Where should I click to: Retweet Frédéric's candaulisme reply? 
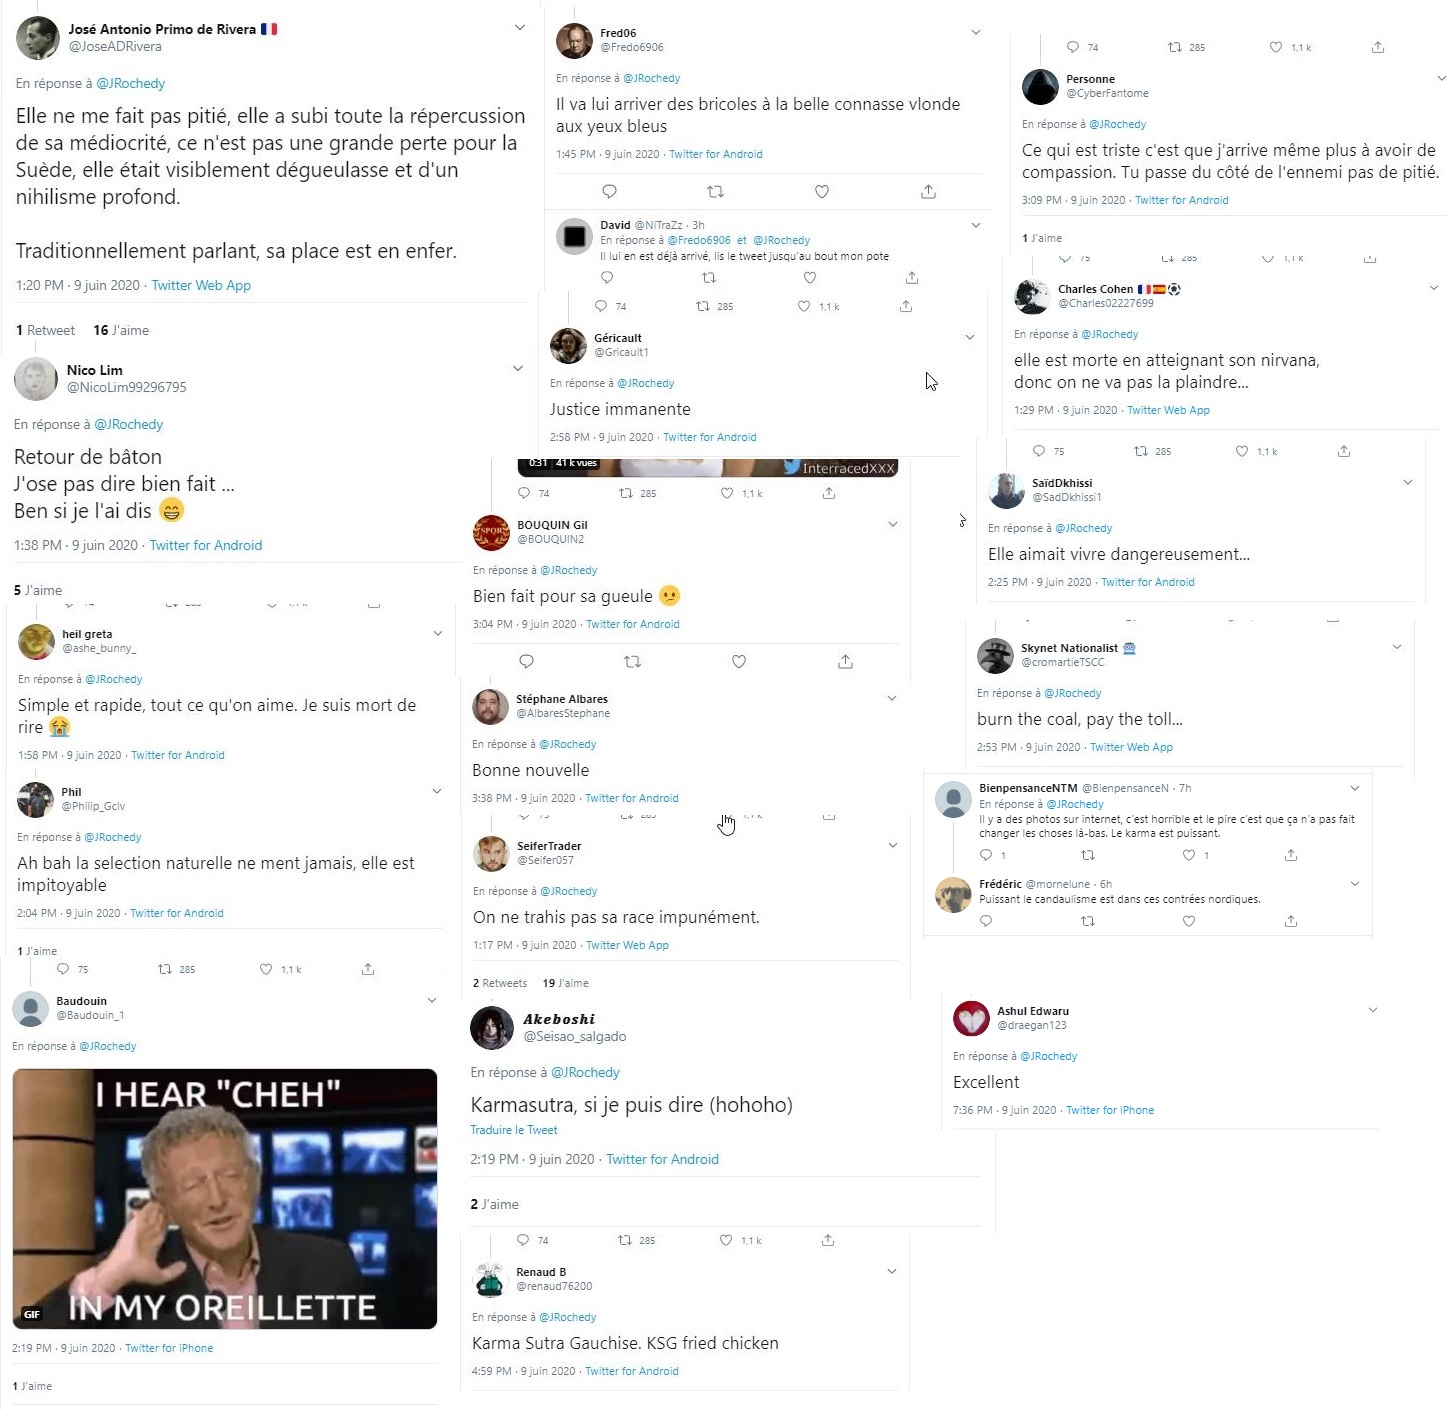point(1088,921)
